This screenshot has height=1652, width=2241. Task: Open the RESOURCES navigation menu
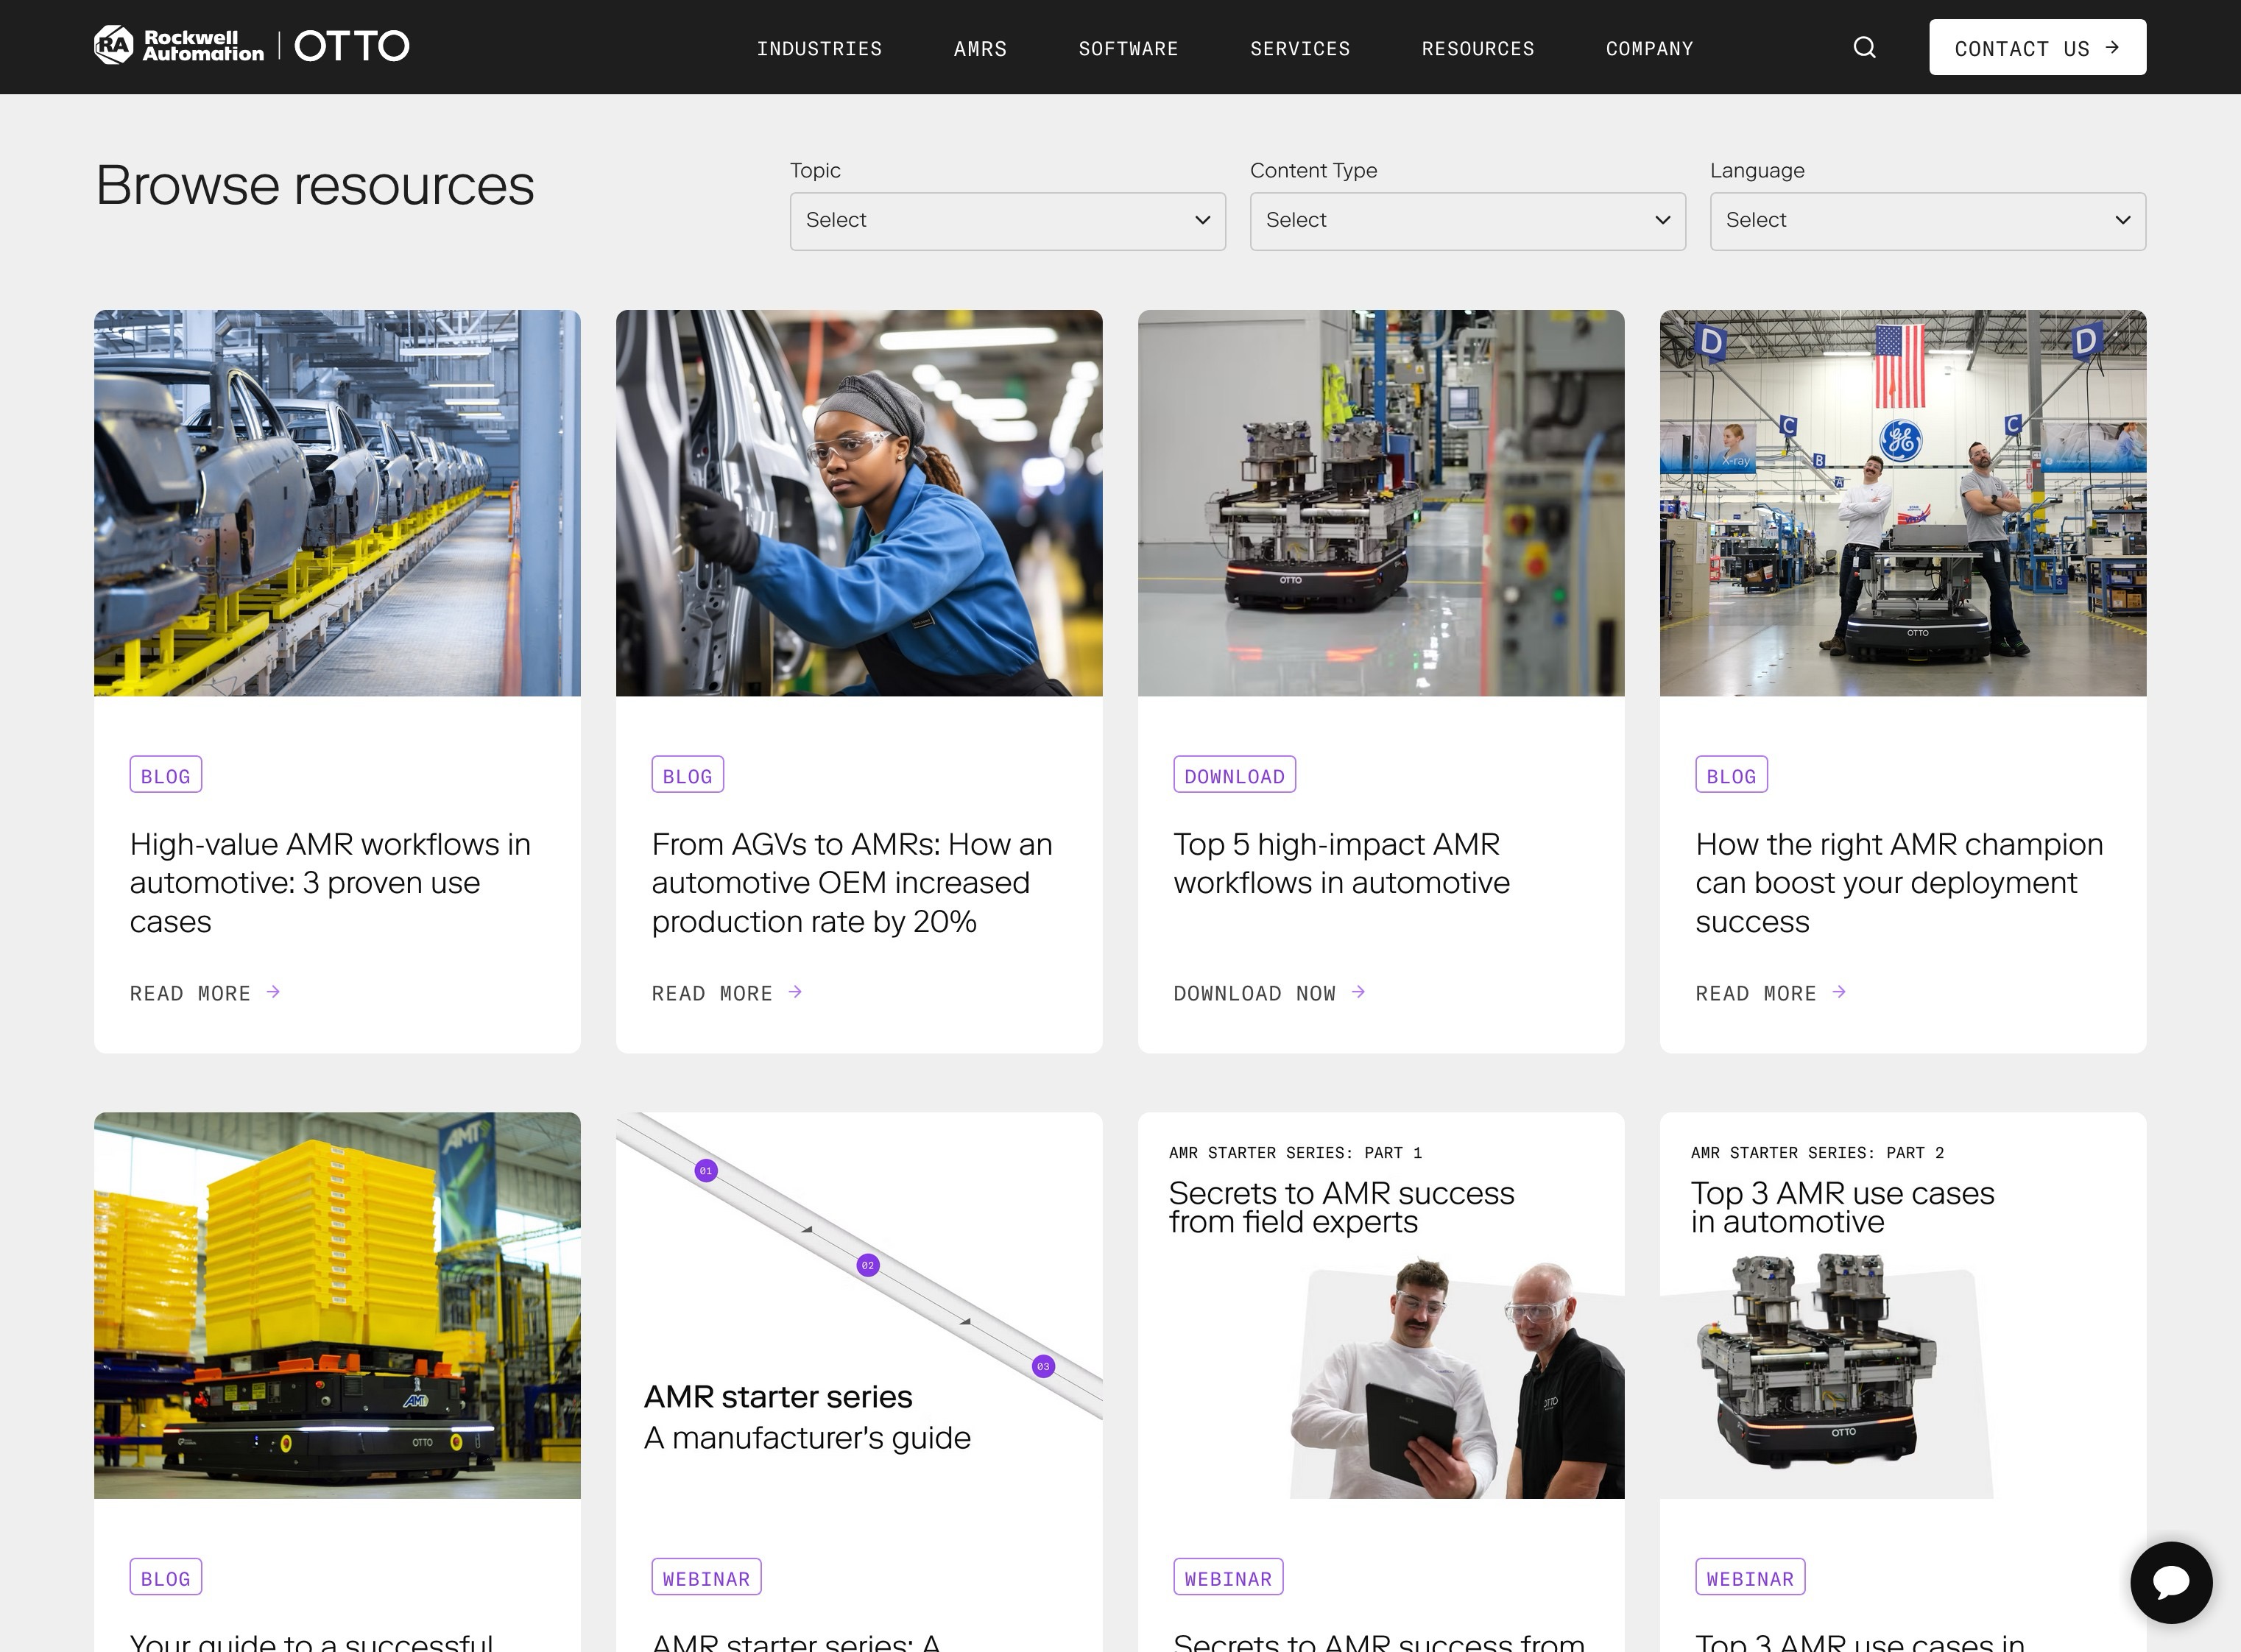pos(1478,48)
